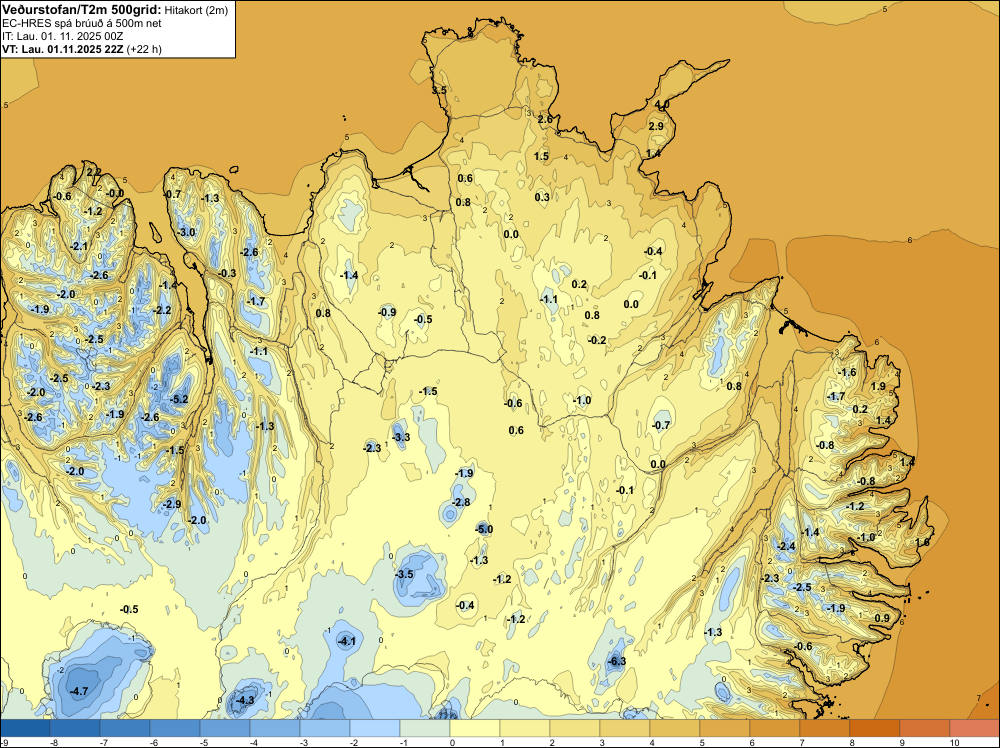Click the -6.3 temperature label

617,661
